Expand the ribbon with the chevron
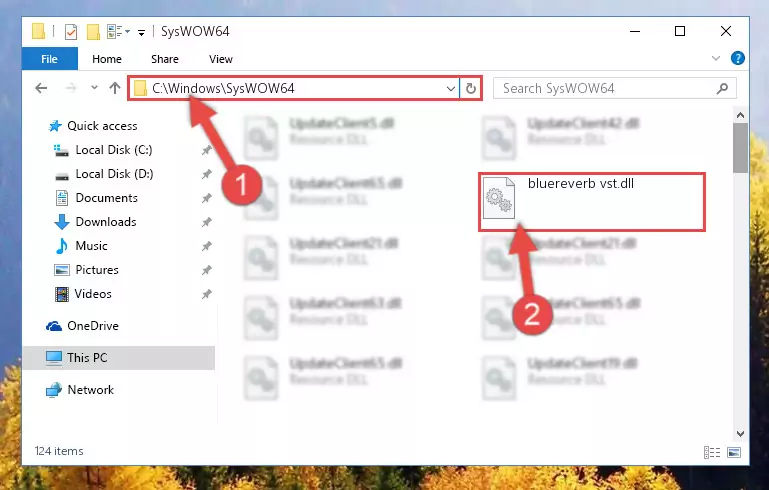Screen dimensions: 769x490 click(x=716, y=58)
